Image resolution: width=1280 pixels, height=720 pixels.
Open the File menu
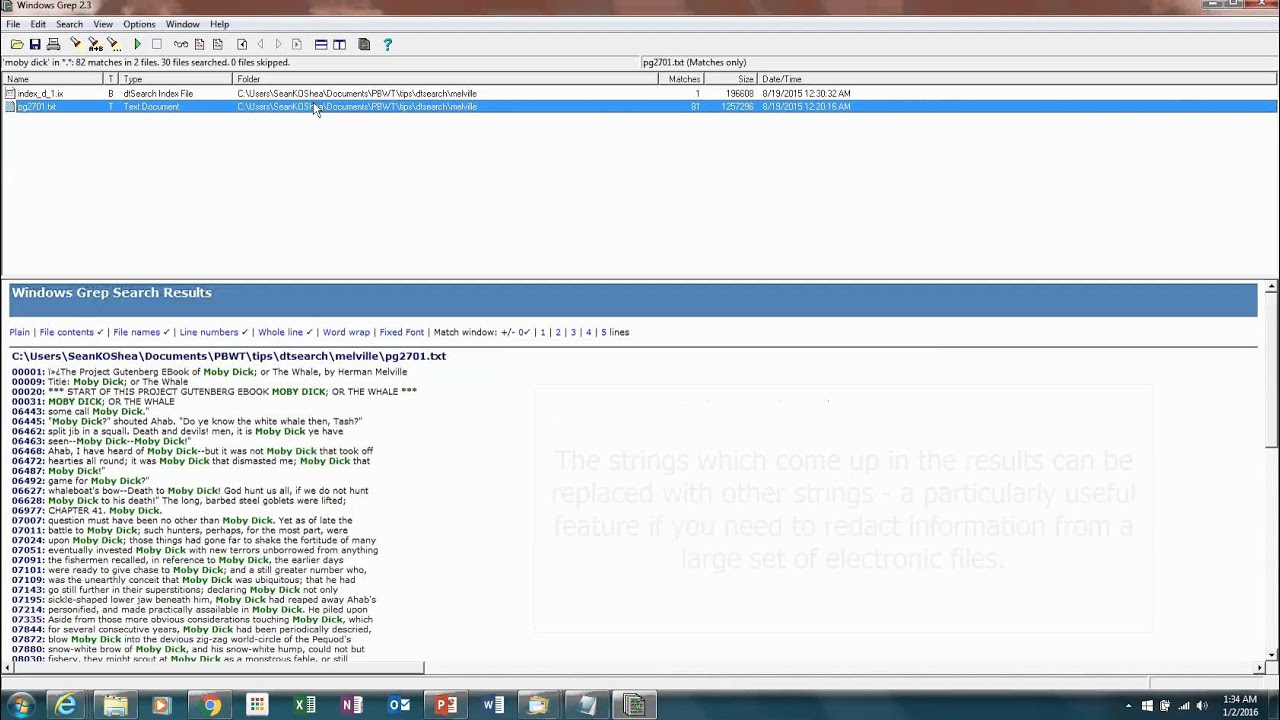tap(13, 24)
